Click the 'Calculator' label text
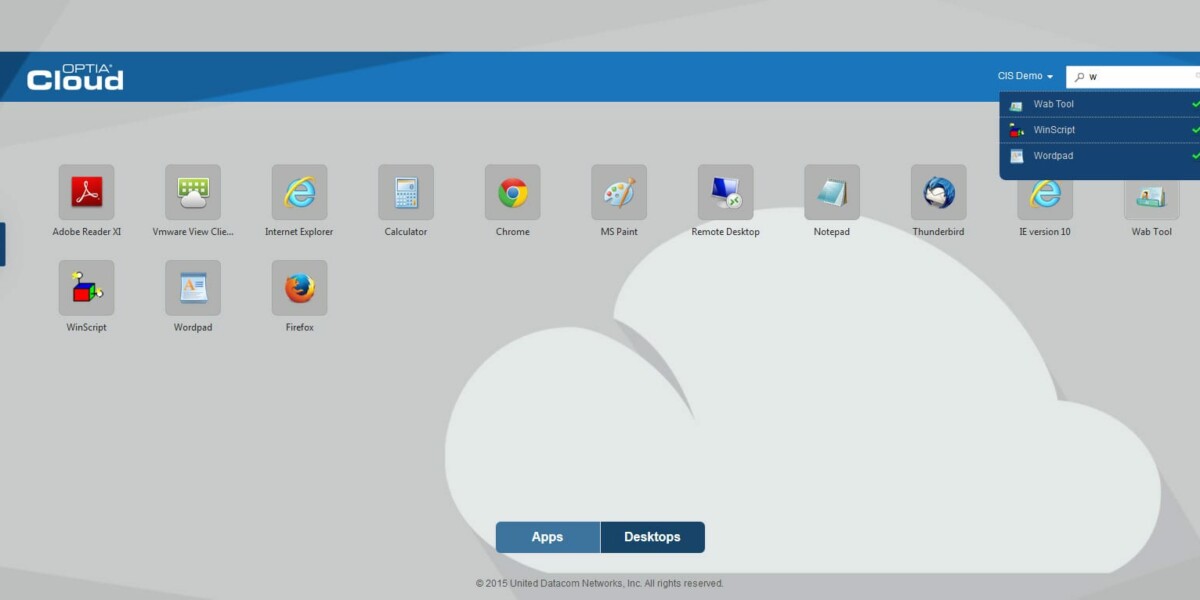This screenshot has width=1200, height=600. pos(406,232)
